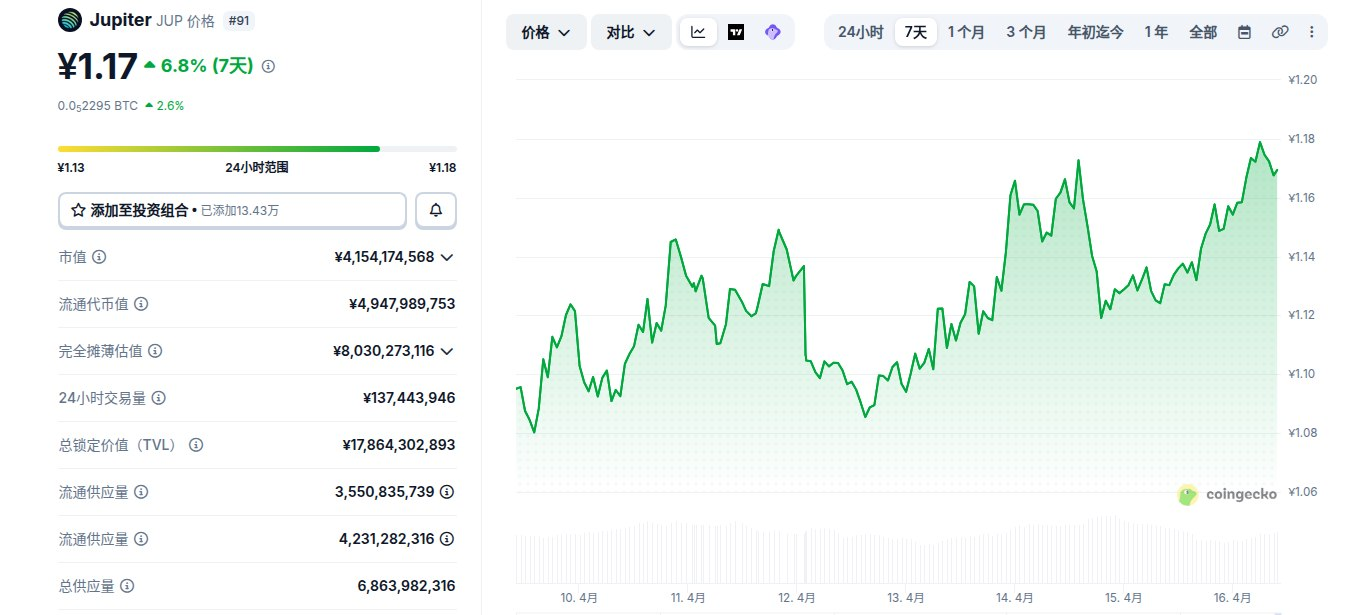Click the 添加至投资组合 button
This screenshot has height=615, width=1360.
click(232, 210)
